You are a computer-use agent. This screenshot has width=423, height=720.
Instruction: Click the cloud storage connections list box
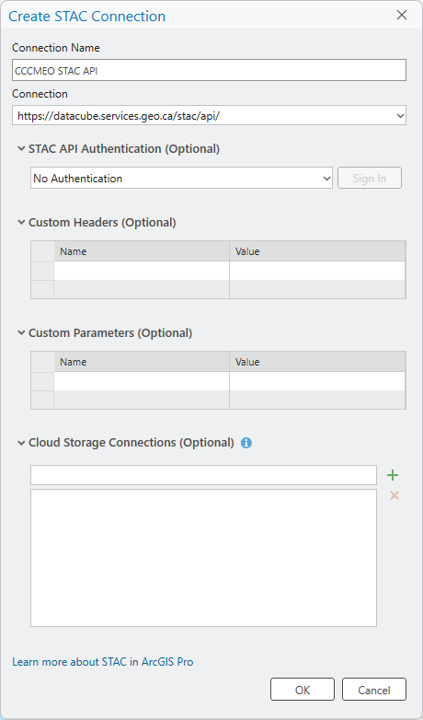coord(203,557)
